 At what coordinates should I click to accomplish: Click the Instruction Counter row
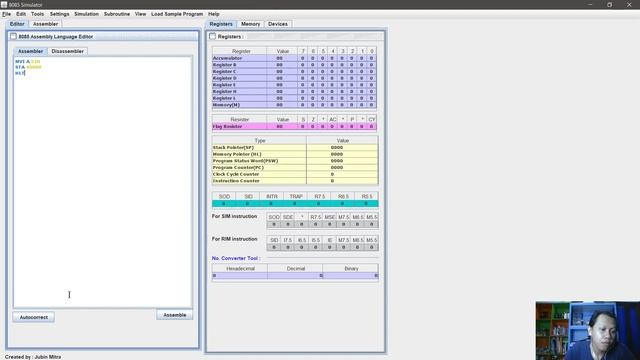pos(295,180)
